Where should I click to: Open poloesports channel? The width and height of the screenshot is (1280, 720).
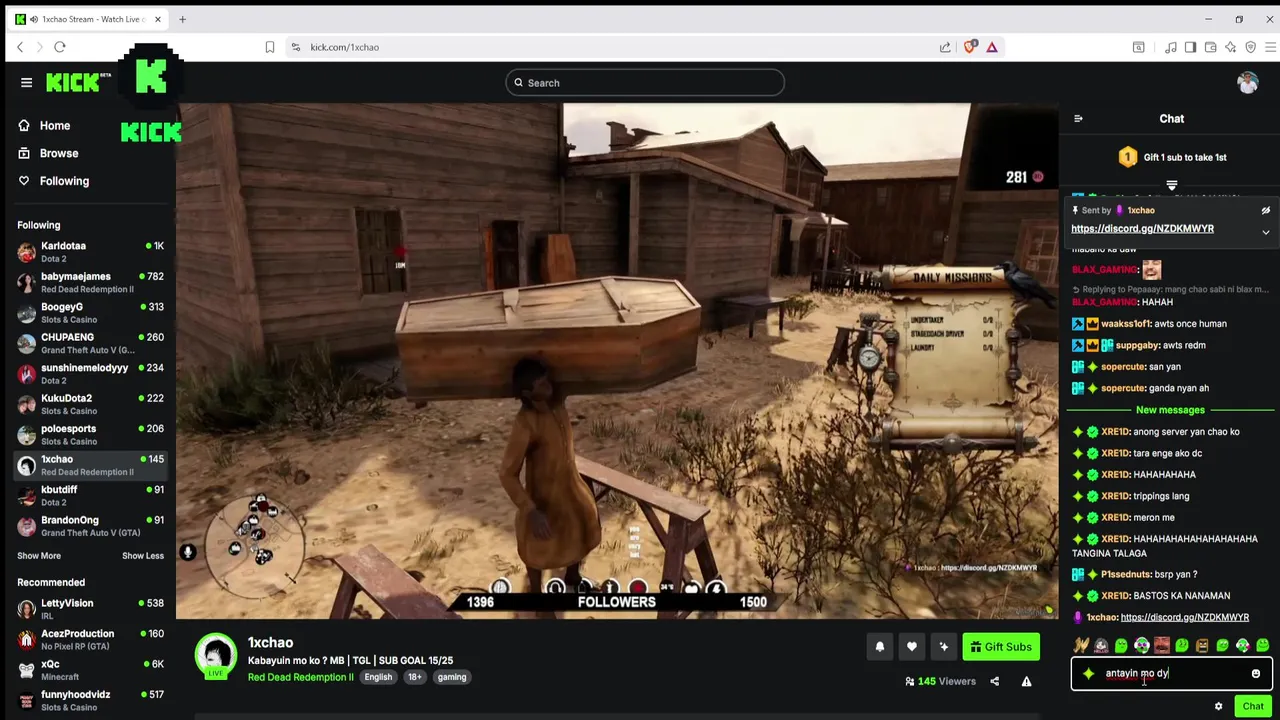[90, 435]
